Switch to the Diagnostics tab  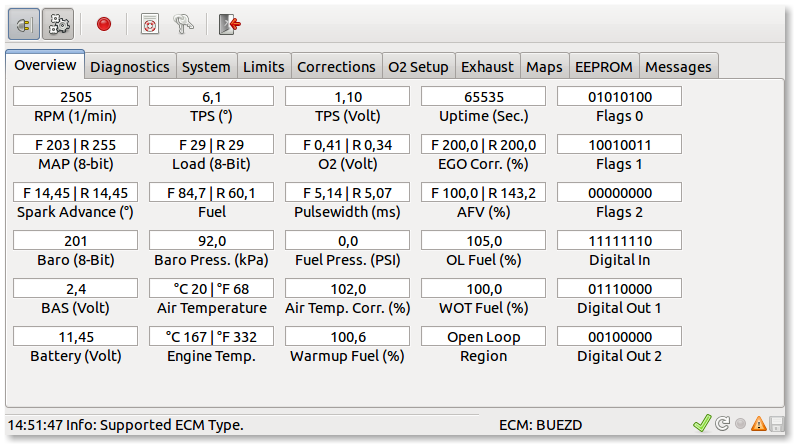pos(130,67)
